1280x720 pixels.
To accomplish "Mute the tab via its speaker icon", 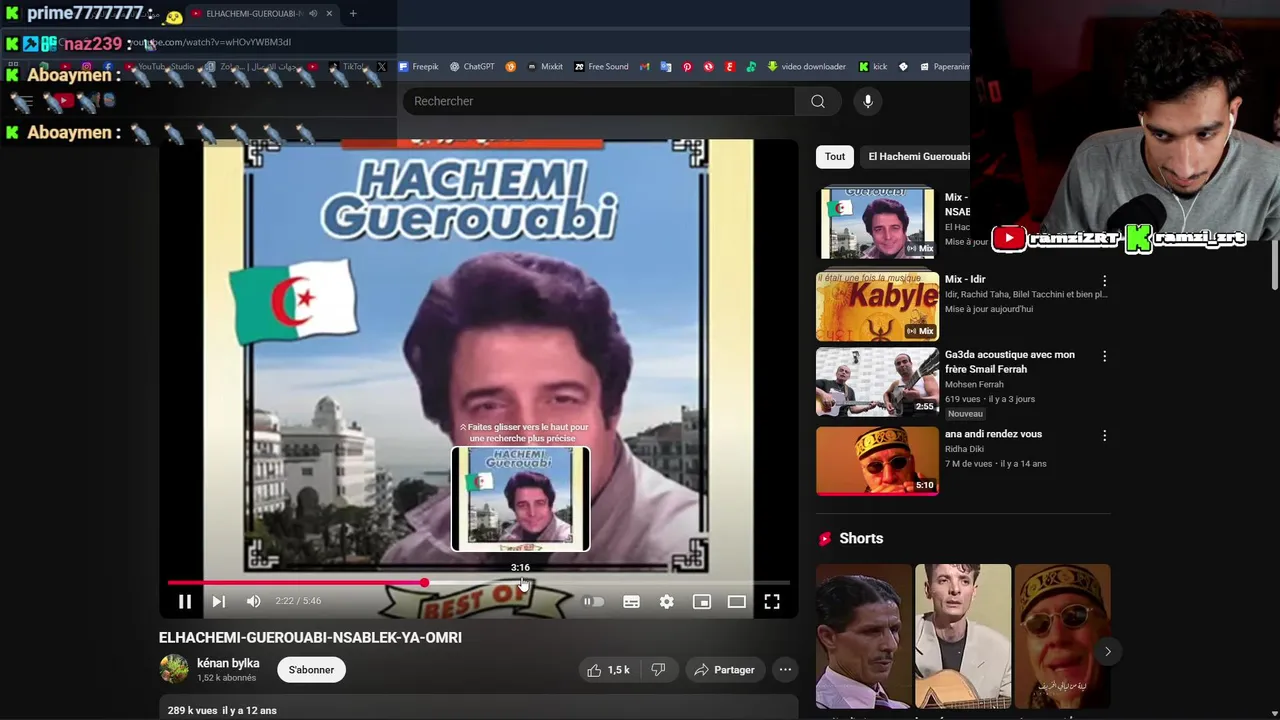I will pos(313,14).
